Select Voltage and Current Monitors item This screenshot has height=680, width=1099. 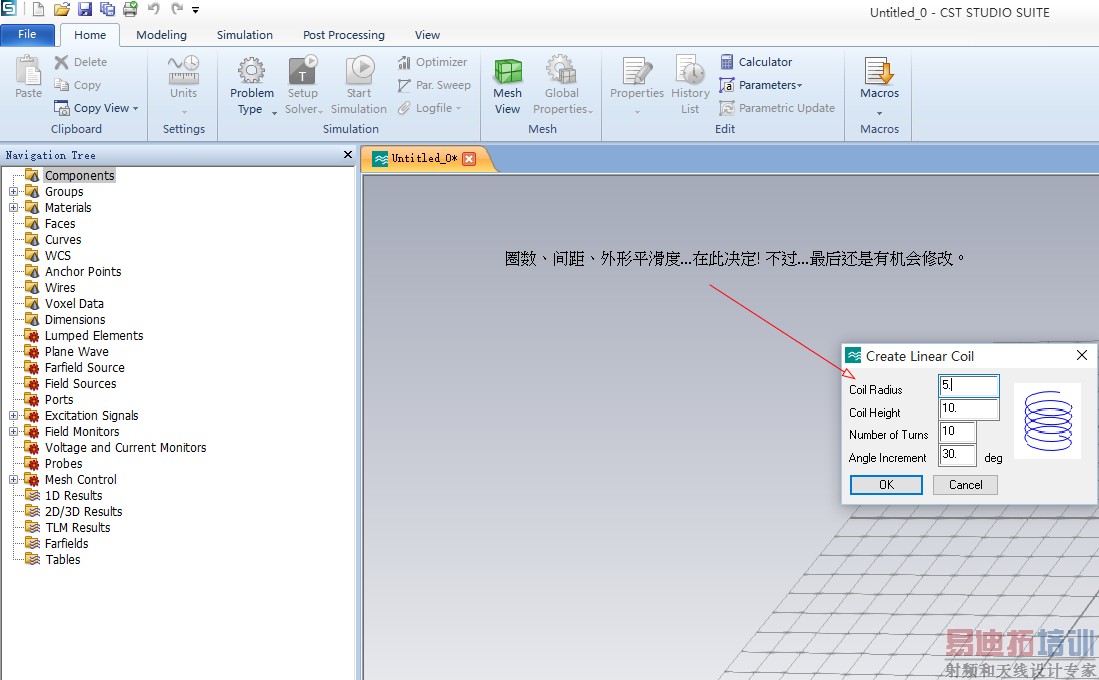[x=125, y=447]
